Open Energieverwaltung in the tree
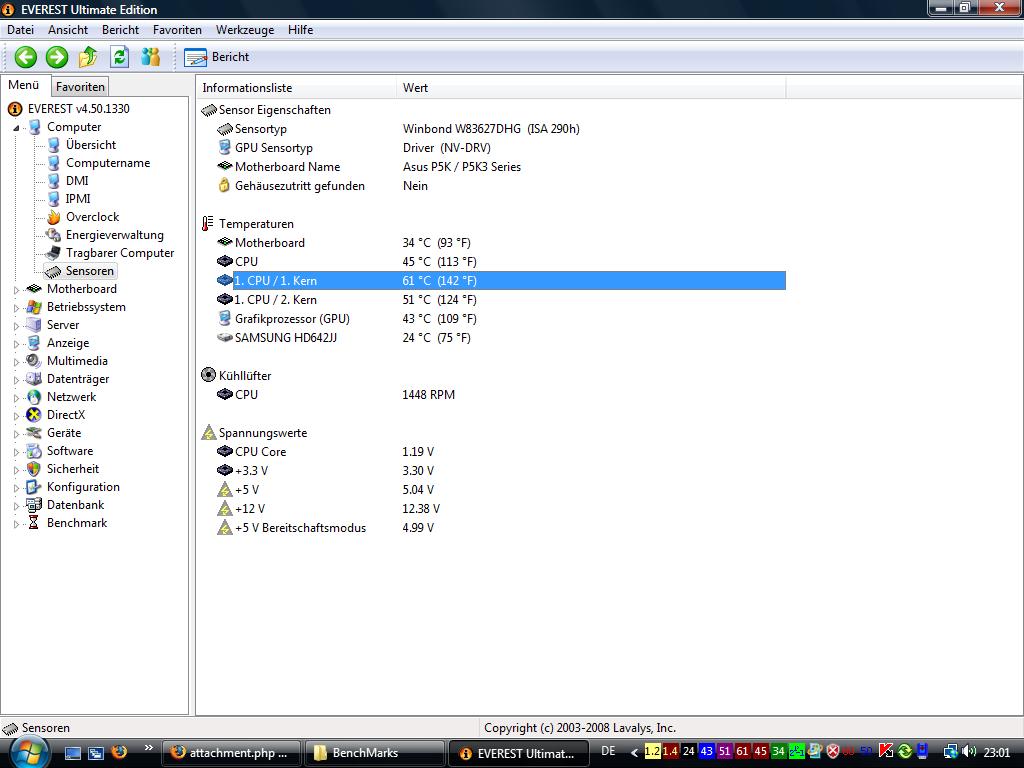The width and height of the screenshot is (1024, 768). point(114,235)
